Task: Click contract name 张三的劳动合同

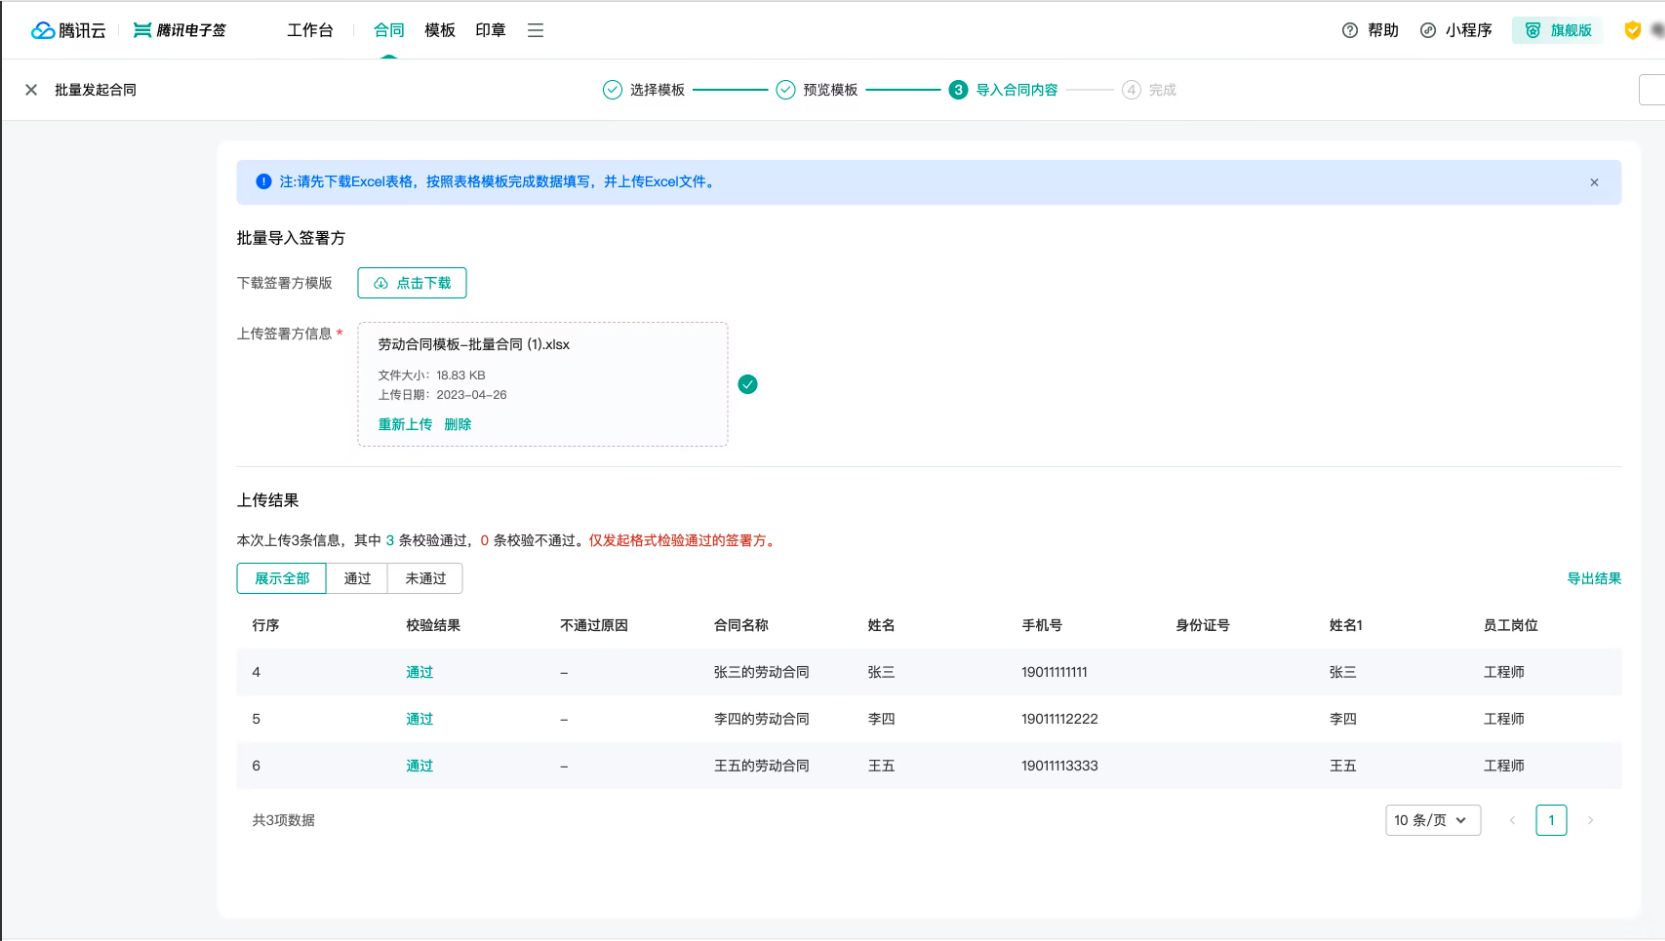Action: pos(761,672)
